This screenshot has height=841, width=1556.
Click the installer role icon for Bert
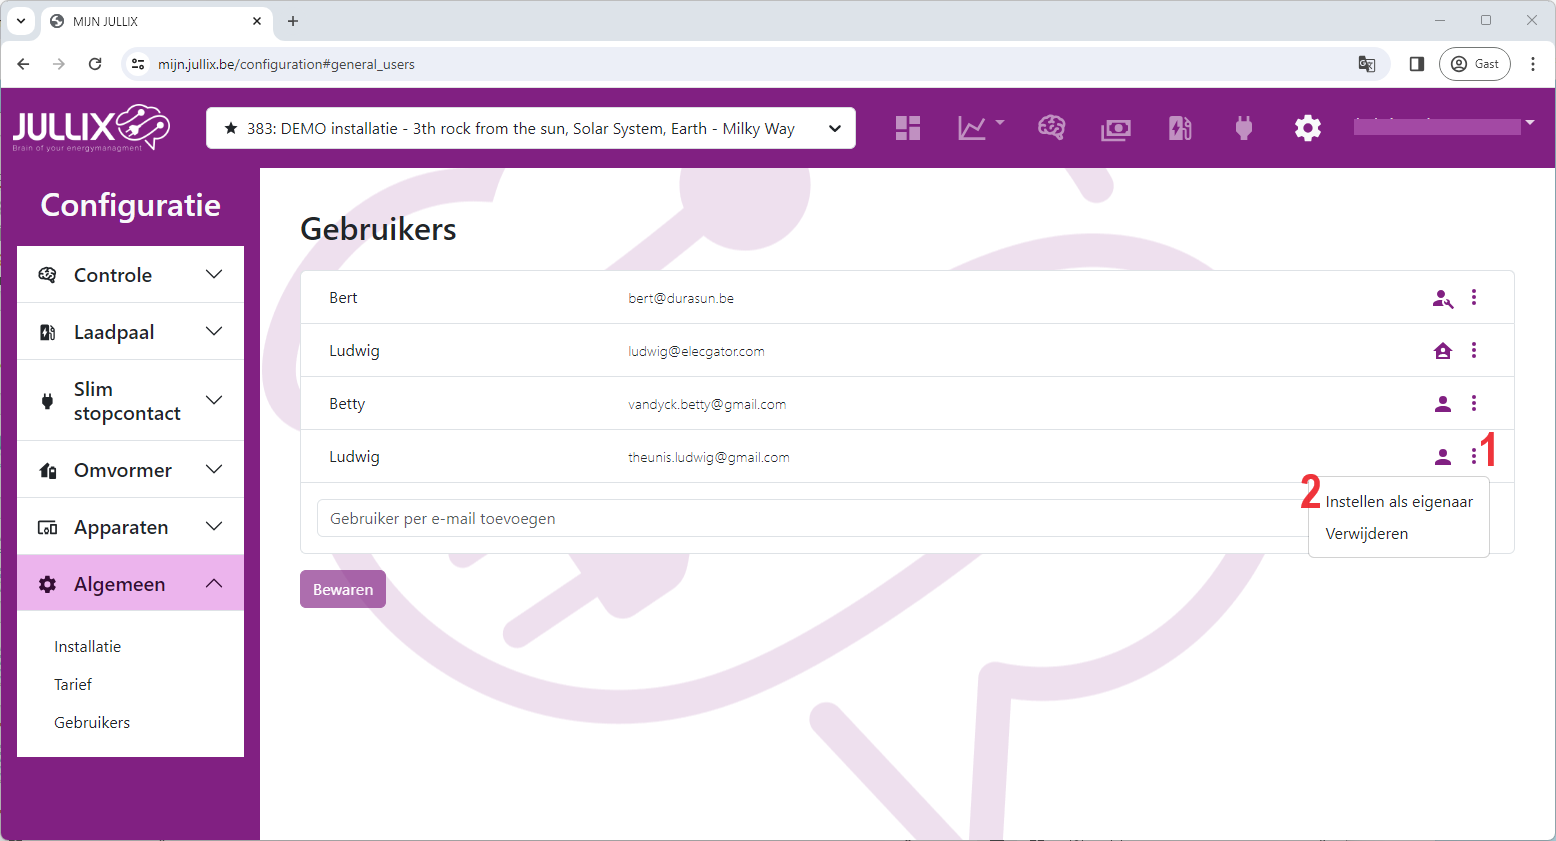tap(1442, 298)
